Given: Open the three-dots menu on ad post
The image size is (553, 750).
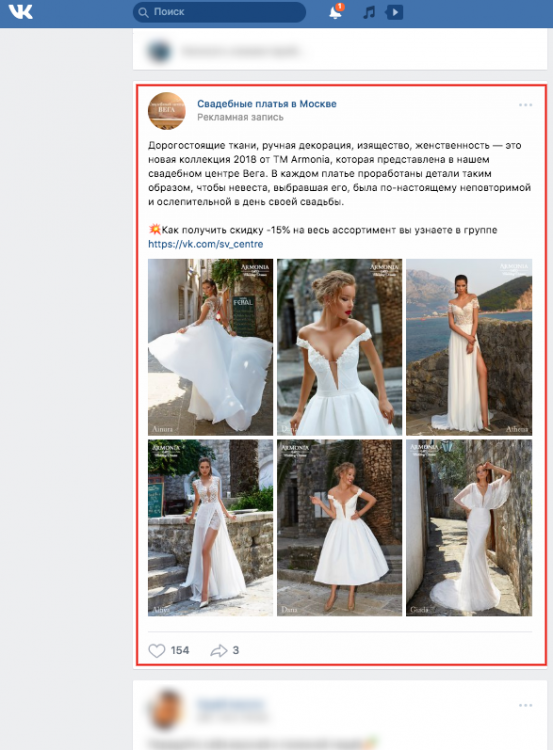Looking at the screenshot, I should [525, 105].
